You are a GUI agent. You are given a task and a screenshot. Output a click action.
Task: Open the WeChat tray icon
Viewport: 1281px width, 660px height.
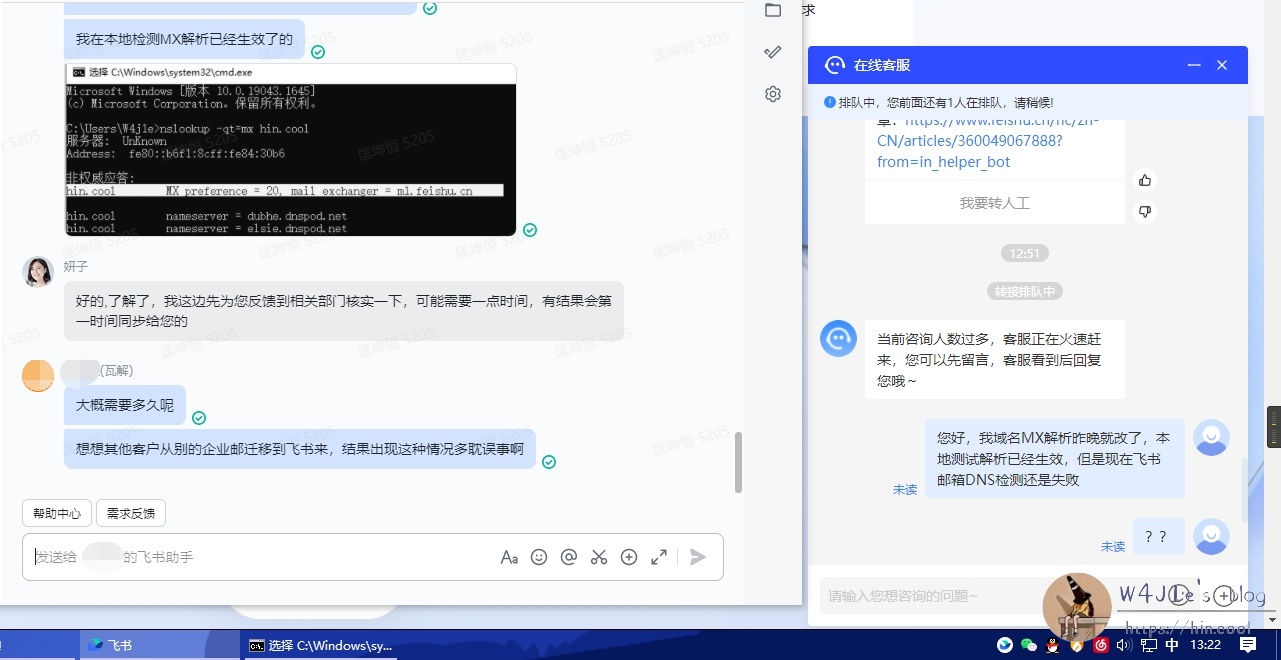[1028, 646]
